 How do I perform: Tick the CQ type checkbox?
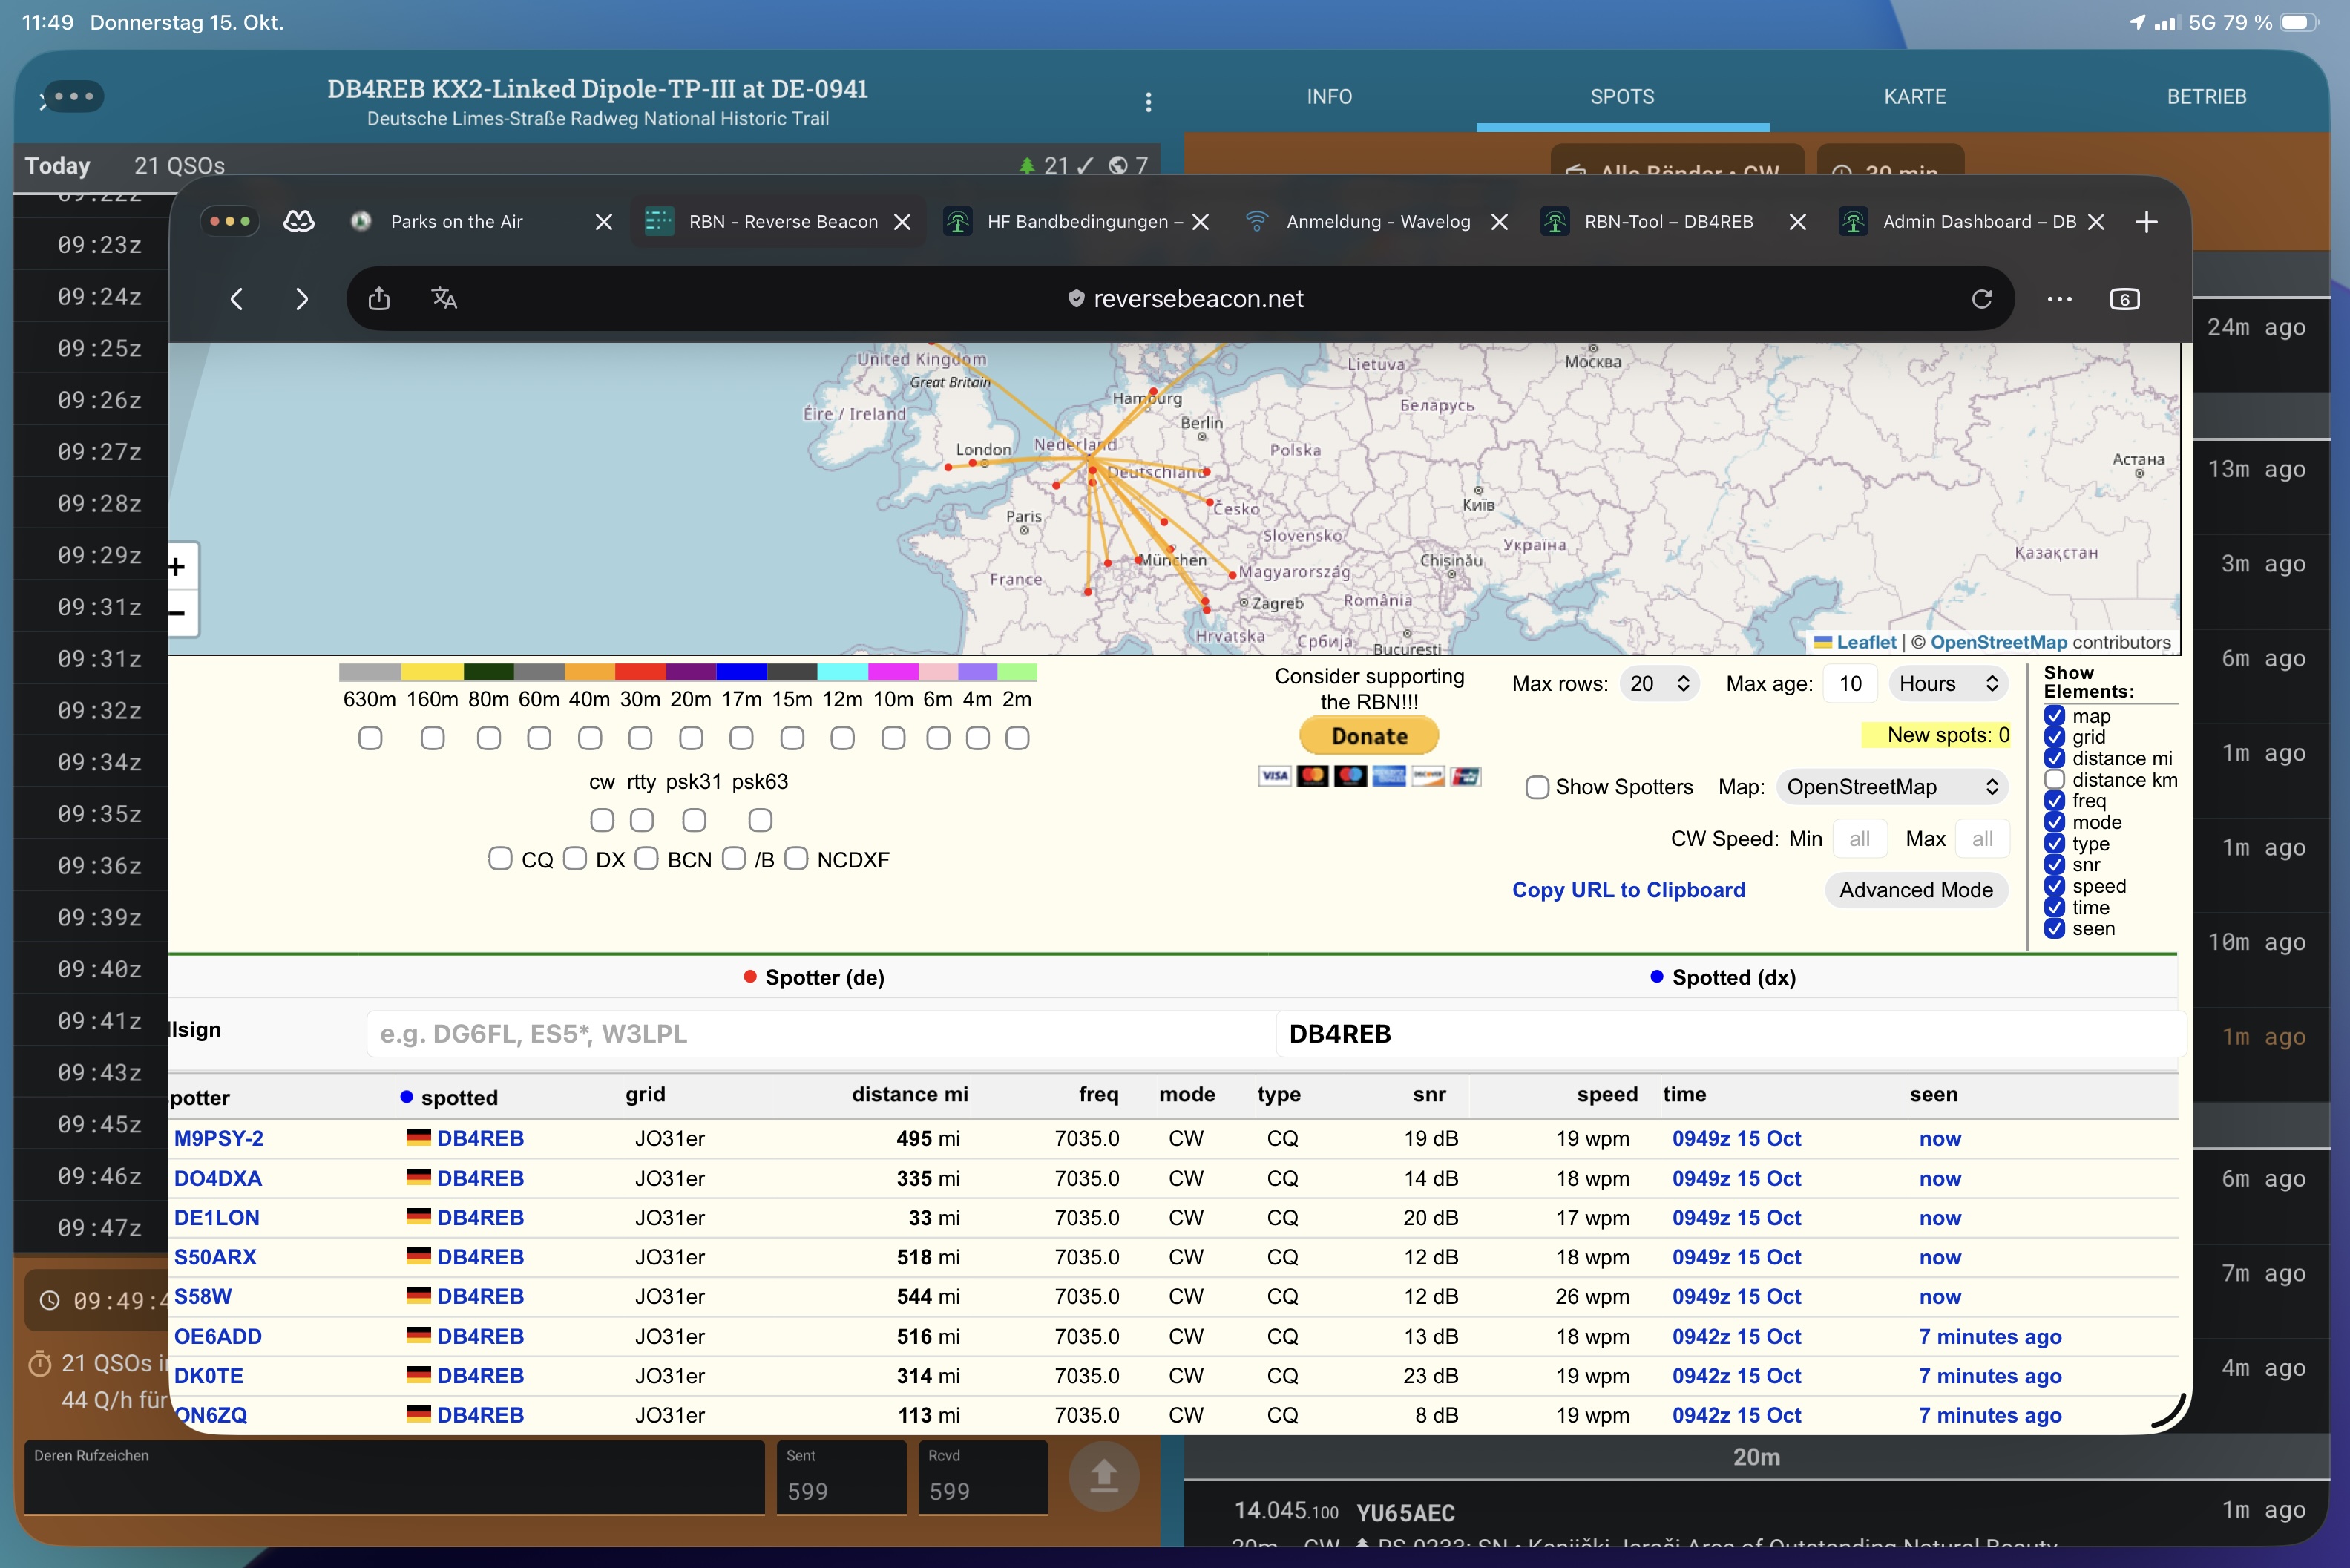pos(500,859)
